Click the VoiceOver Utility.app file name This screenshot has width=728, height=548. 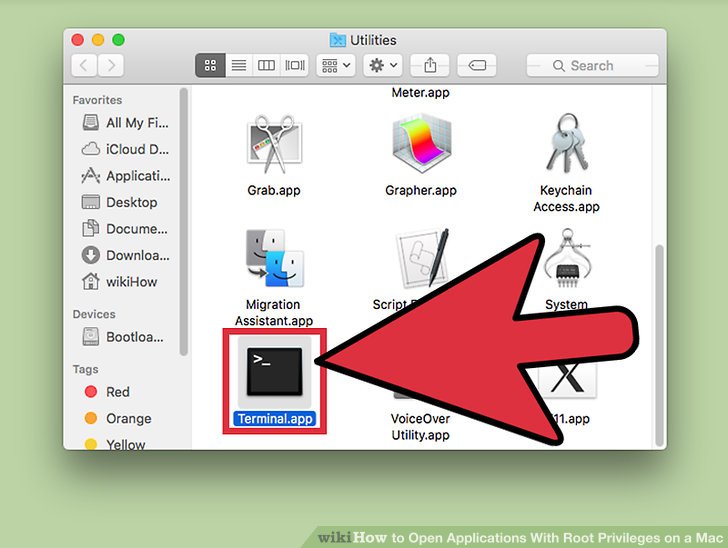pyautogui.click(x=421, y=427)
